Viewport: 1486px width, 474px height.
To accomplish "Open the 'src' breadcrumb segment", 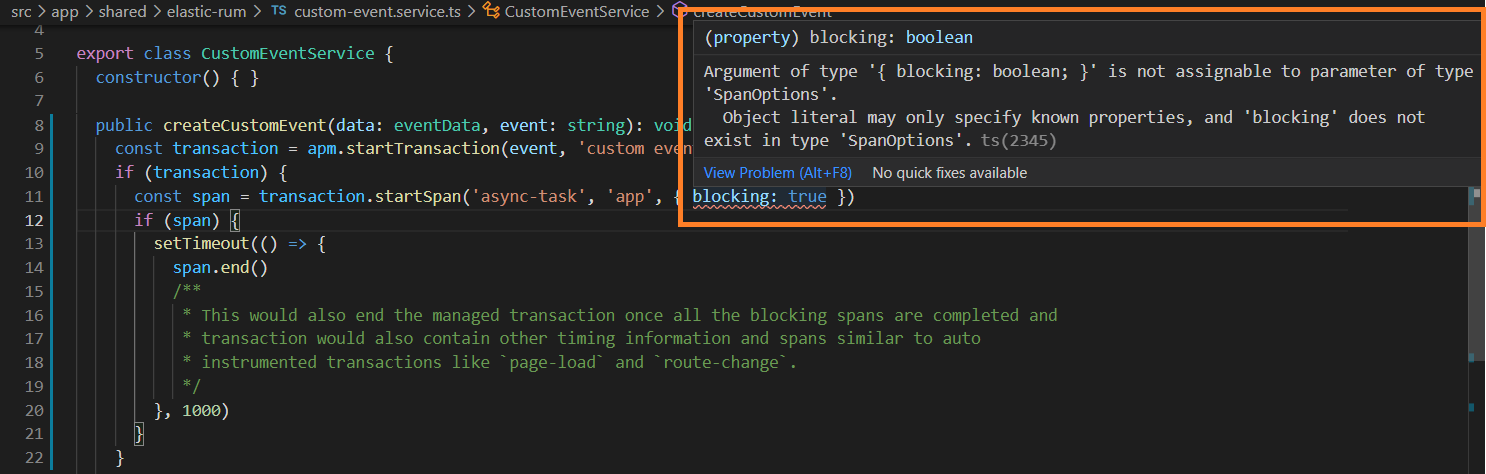I will click(21, 11).
